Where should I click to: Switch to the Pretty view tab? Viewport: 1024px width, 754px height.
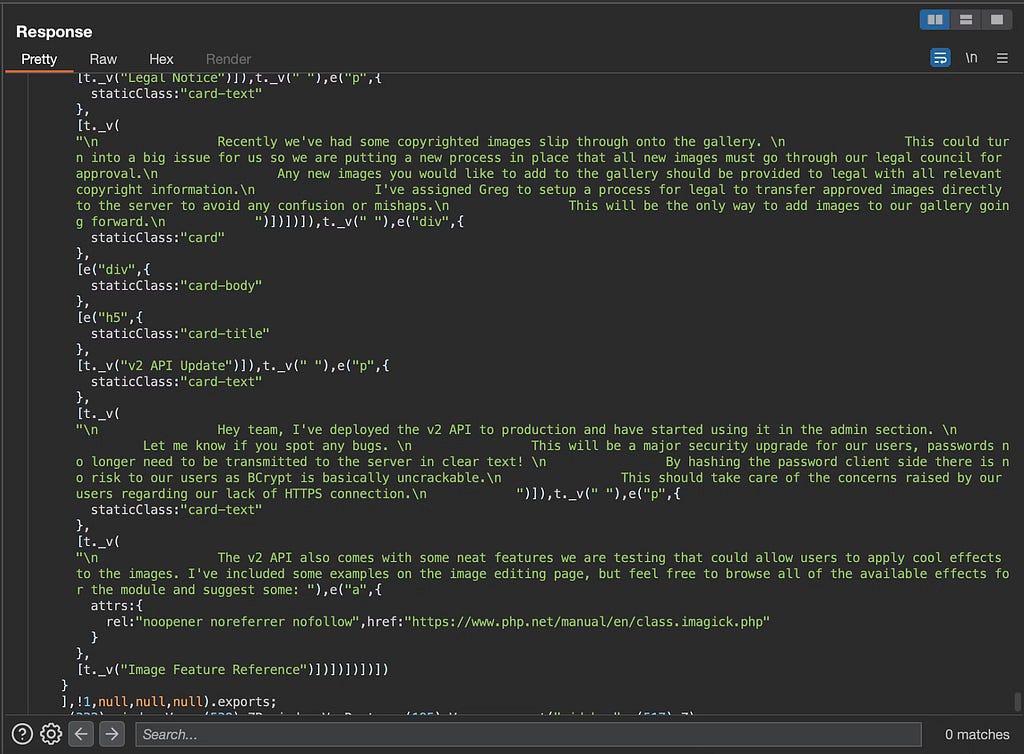click(39, 59)
